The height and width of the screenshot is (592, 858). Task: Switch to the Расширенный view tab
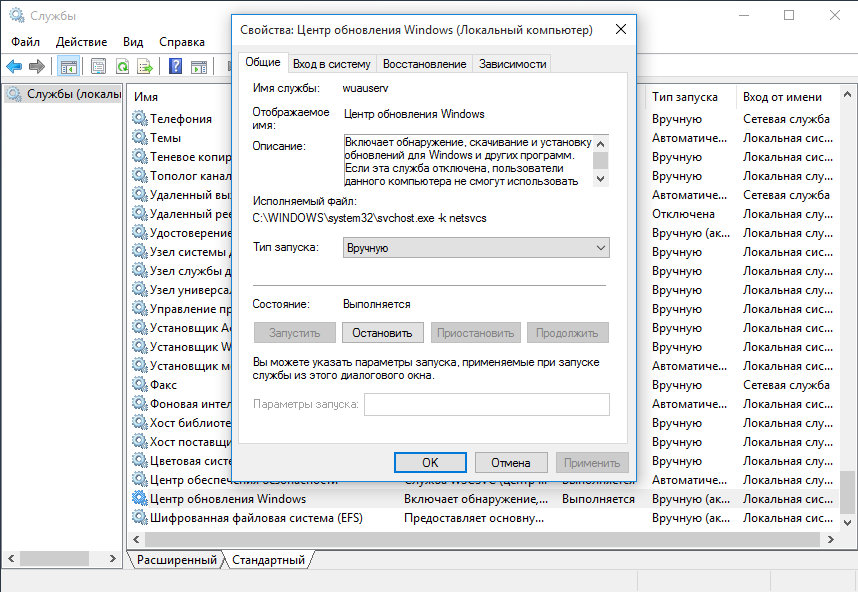click(176, 560)
